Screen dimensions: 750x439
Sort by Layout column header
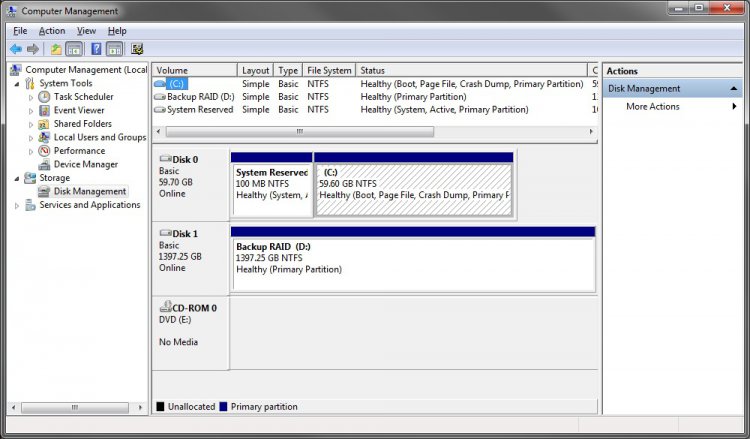pos(255,70)
